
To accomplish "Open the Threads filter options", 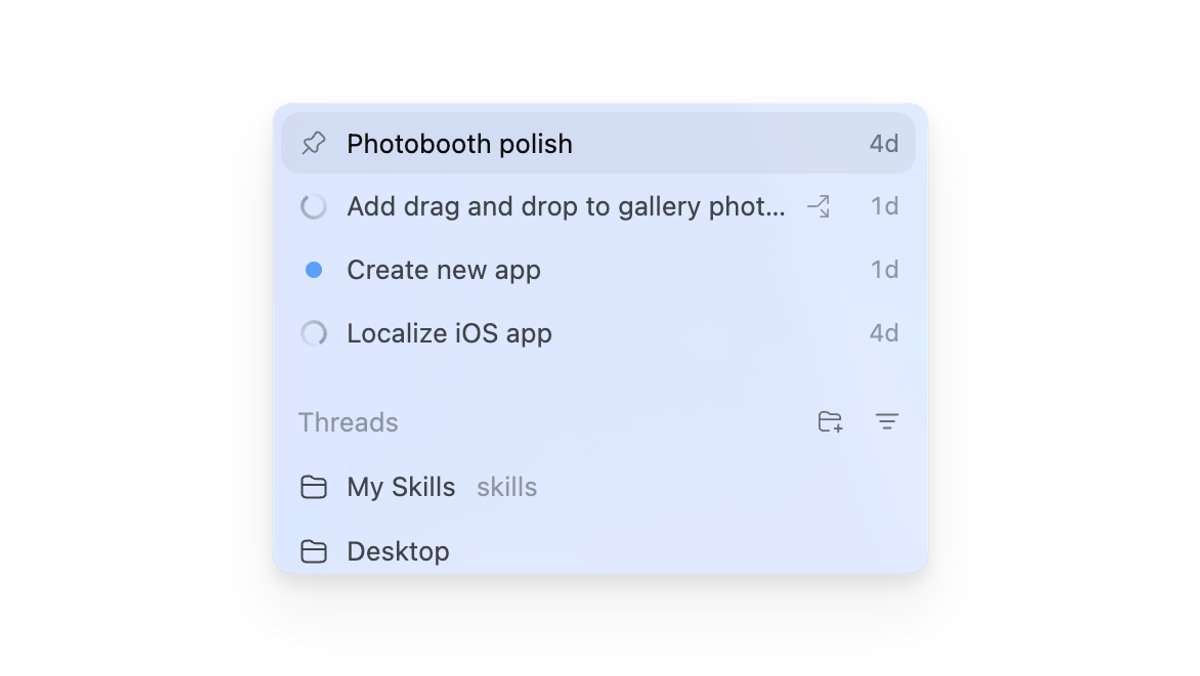I will click(887, 422).
